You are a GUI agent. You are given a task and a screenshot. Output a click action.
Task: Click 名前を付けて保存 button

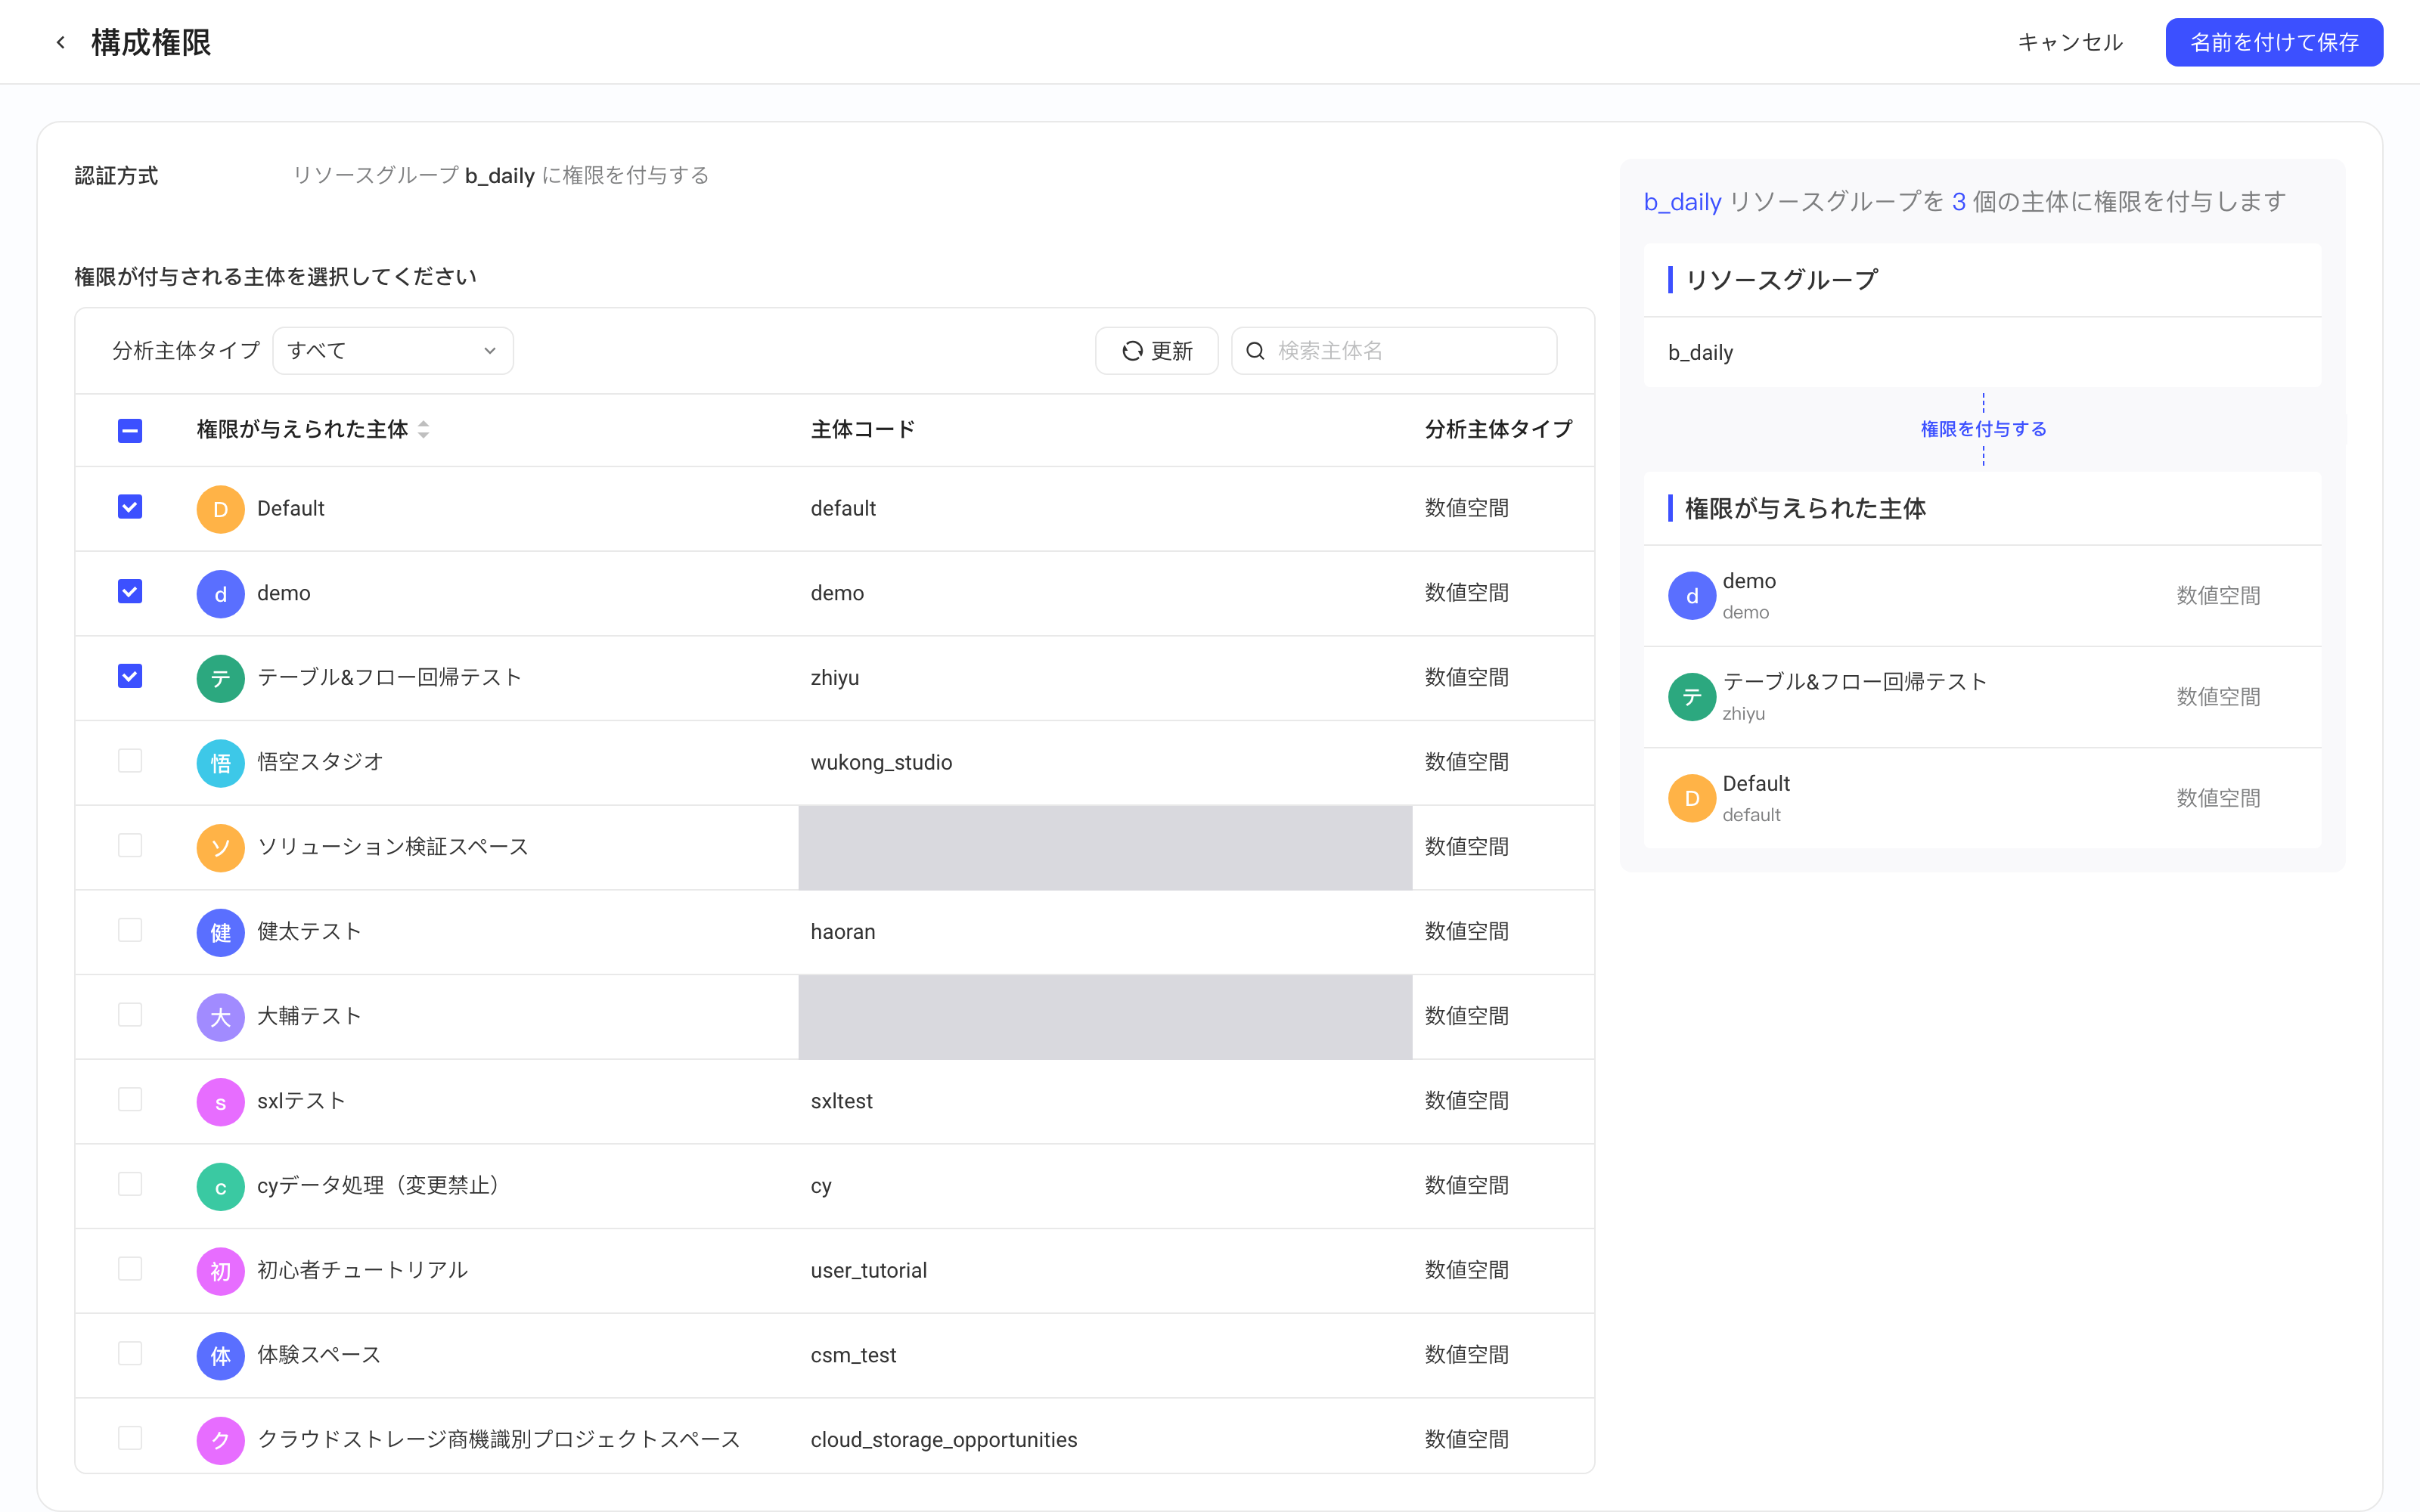coord(2274,42)
